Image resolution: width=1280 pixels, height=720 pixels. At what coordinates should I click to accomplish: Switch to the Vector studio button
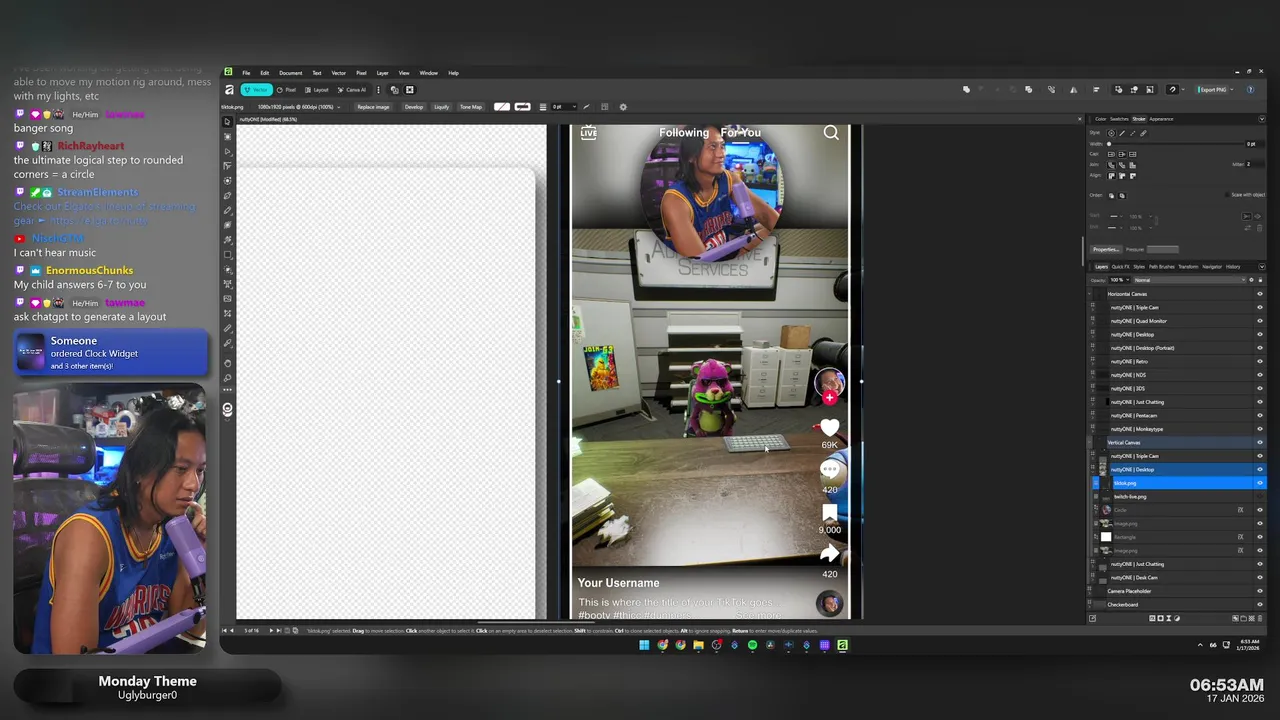[257, 90]
